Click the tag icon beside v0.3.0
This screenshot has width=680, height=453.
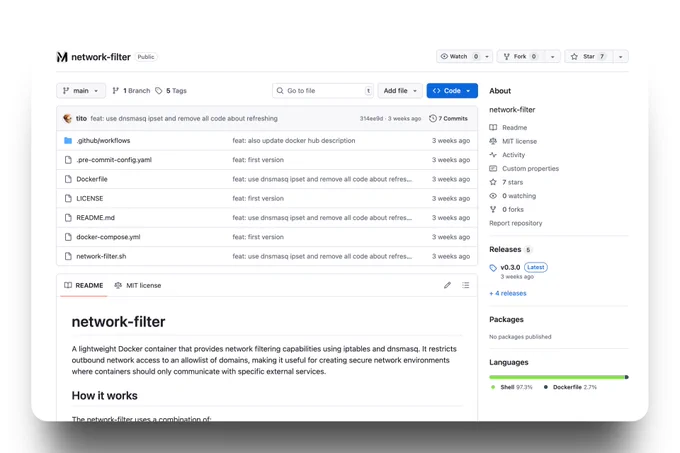tap(493, 268)
